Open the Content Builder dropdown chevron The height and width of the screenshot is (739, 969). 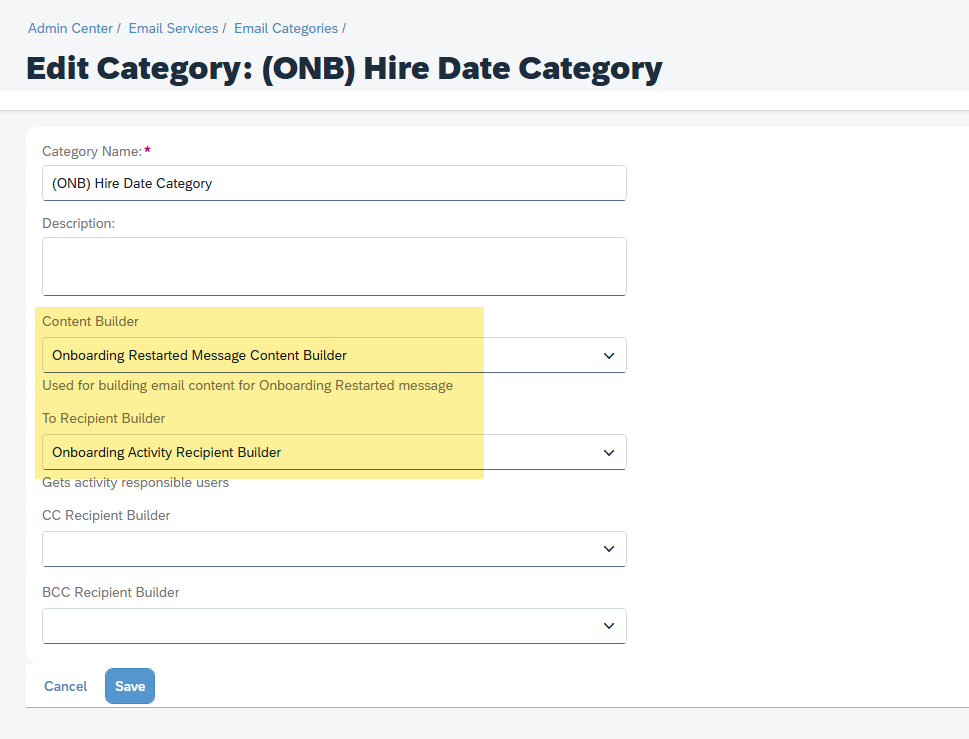pos(609,355)
